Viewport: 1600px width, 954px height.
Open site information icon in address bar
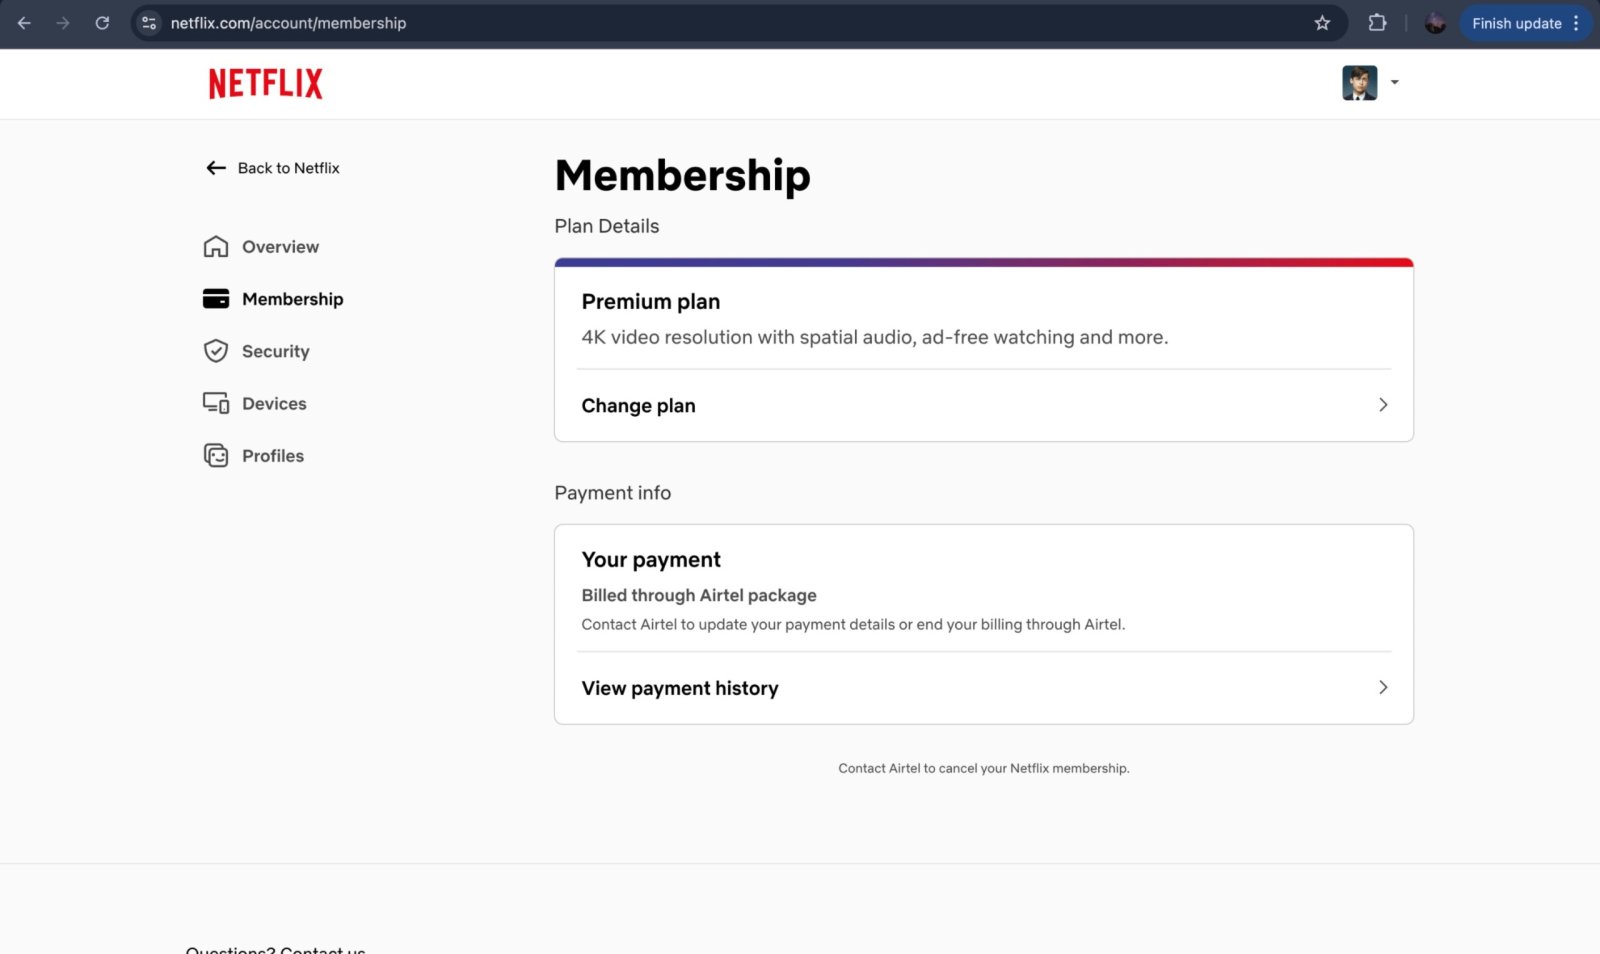pyautogui.click(x=149, y=23)
